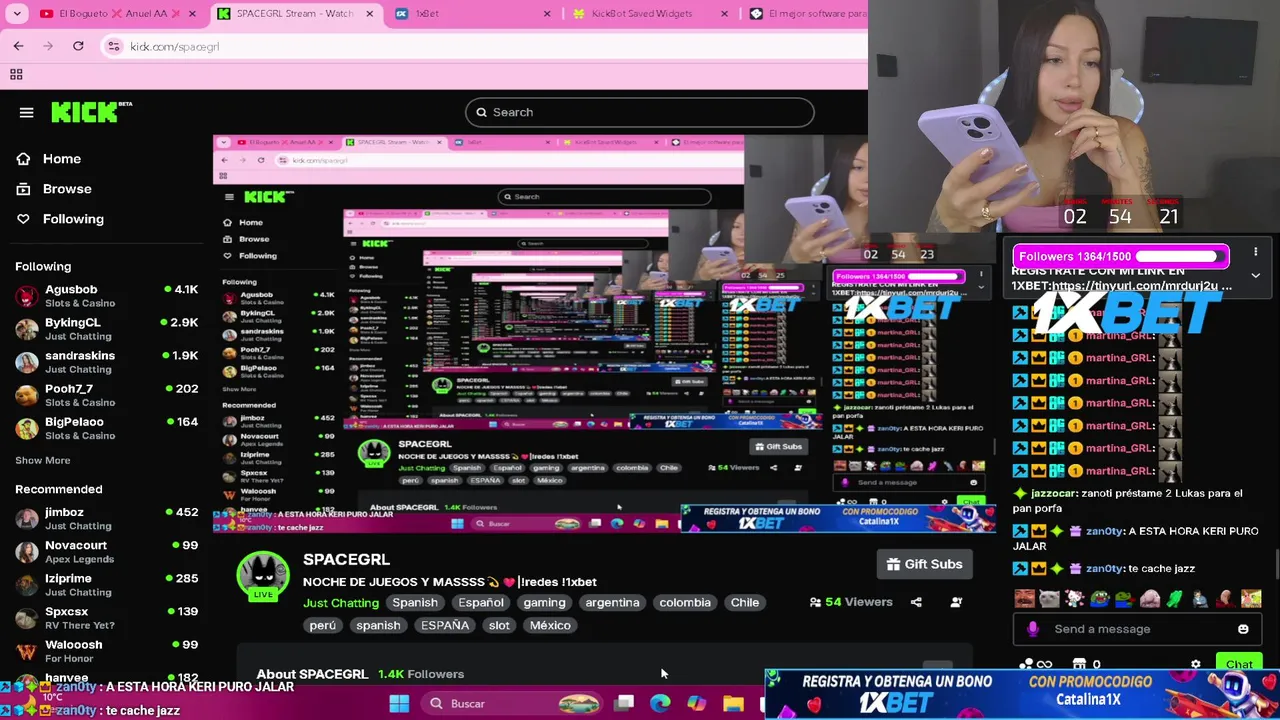Reload the page with the refresh icon
This screenshot has width=1280, height=720.
click(x=78, y=46)
